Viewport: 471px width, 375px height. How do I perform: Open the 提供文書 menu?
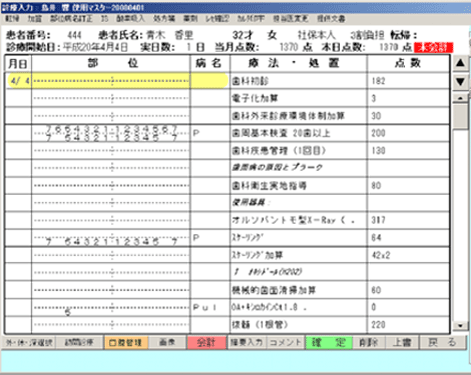coord(331,19)
